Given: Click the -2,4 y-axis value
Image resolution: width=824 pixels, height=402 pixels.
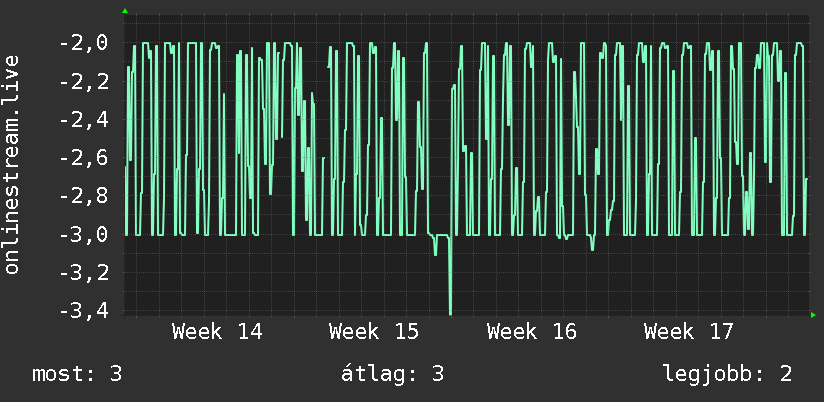Looking at the screenshot, I should pyautogui.click(x=84, y=120).
